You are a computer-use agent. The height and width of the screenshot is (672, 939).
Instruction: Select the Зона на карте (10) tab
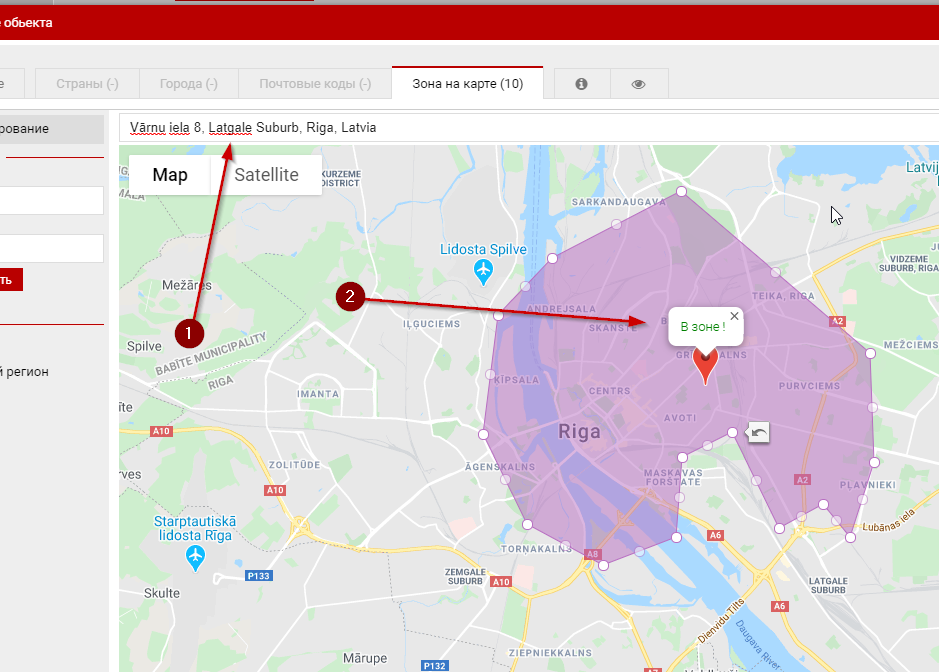[x=468, y=83]
